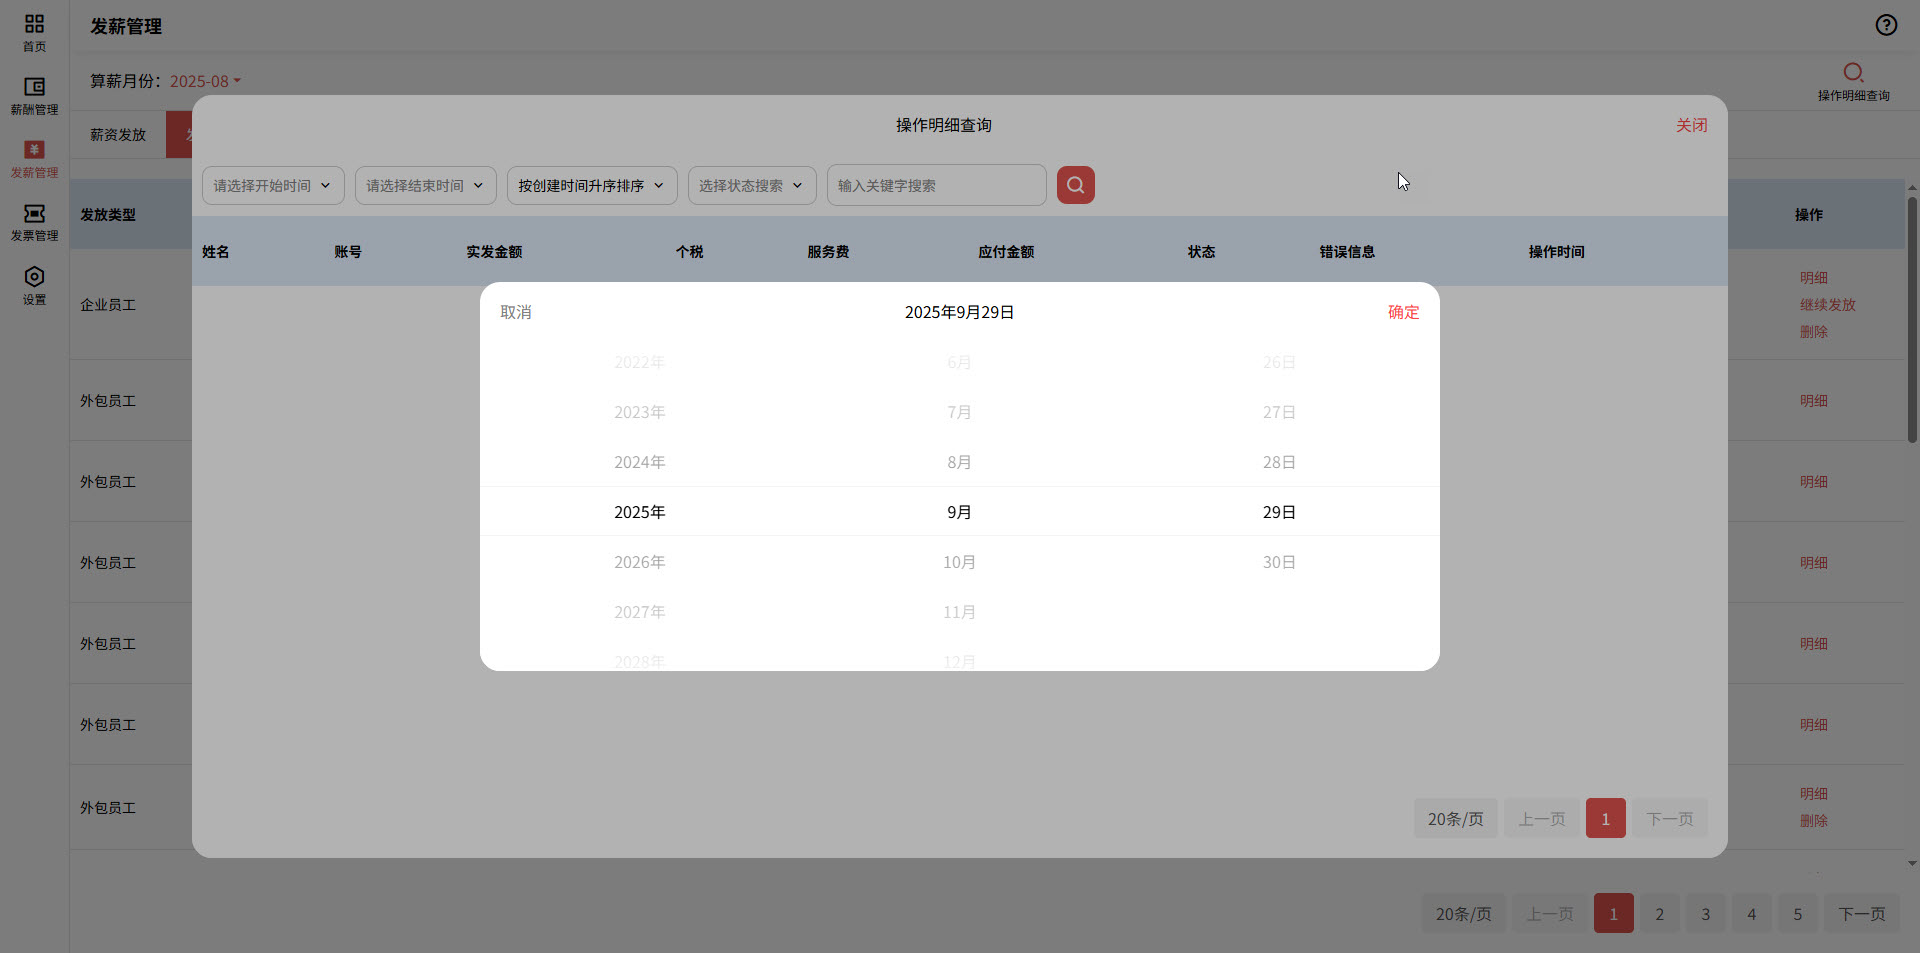The height and width of the screenshot is (953, 1920).
Task: Open 设置 from the sidebar
Action: point(34,285)
